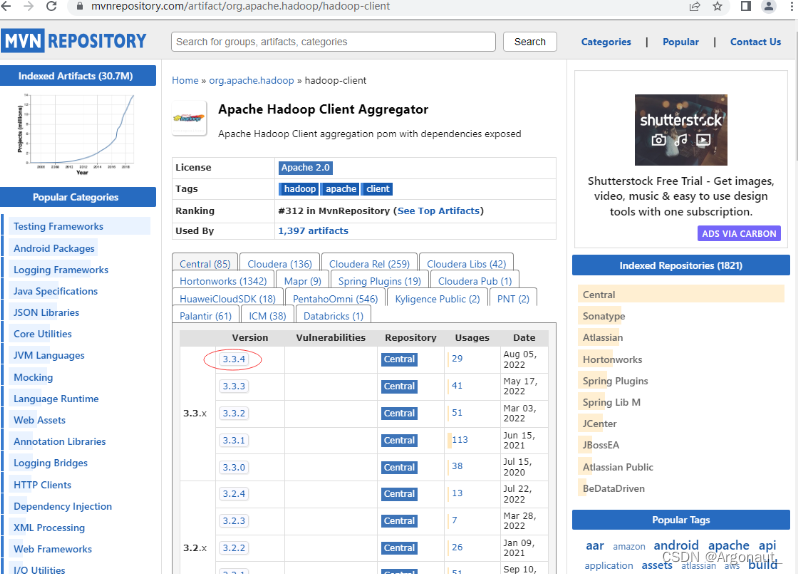Open Categories in top navigation
The height and width of the screenshot is (574, 798).
point(606,42)
